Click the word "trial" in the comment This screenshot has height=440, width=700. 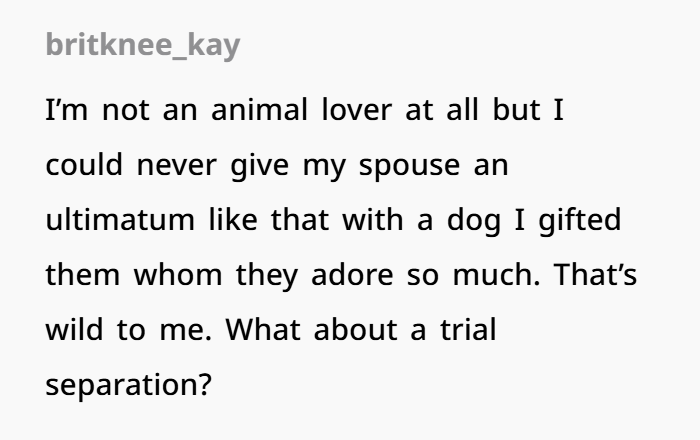click(x=468, y=329)
